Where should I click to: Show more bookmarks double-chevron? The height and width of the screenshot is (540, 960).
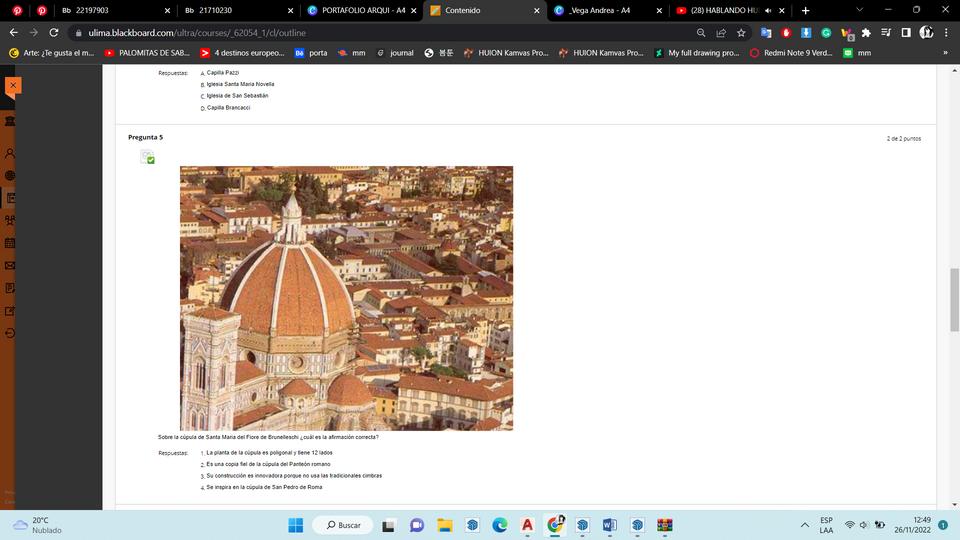(x=945, y=53)
